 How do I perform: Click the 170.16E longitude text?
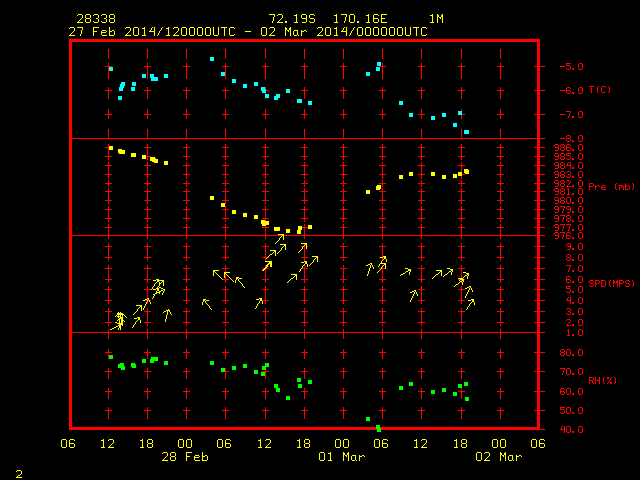click(360, 19)
